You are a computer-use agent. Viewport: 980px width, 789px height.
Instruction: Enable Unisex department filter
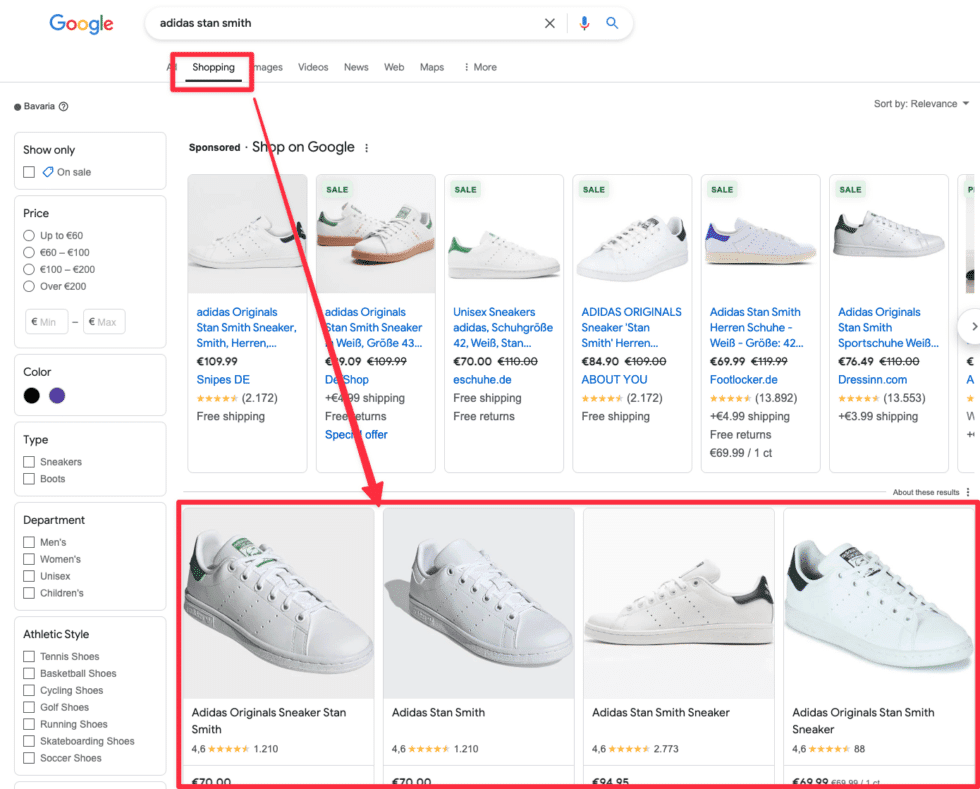point(29,576)
